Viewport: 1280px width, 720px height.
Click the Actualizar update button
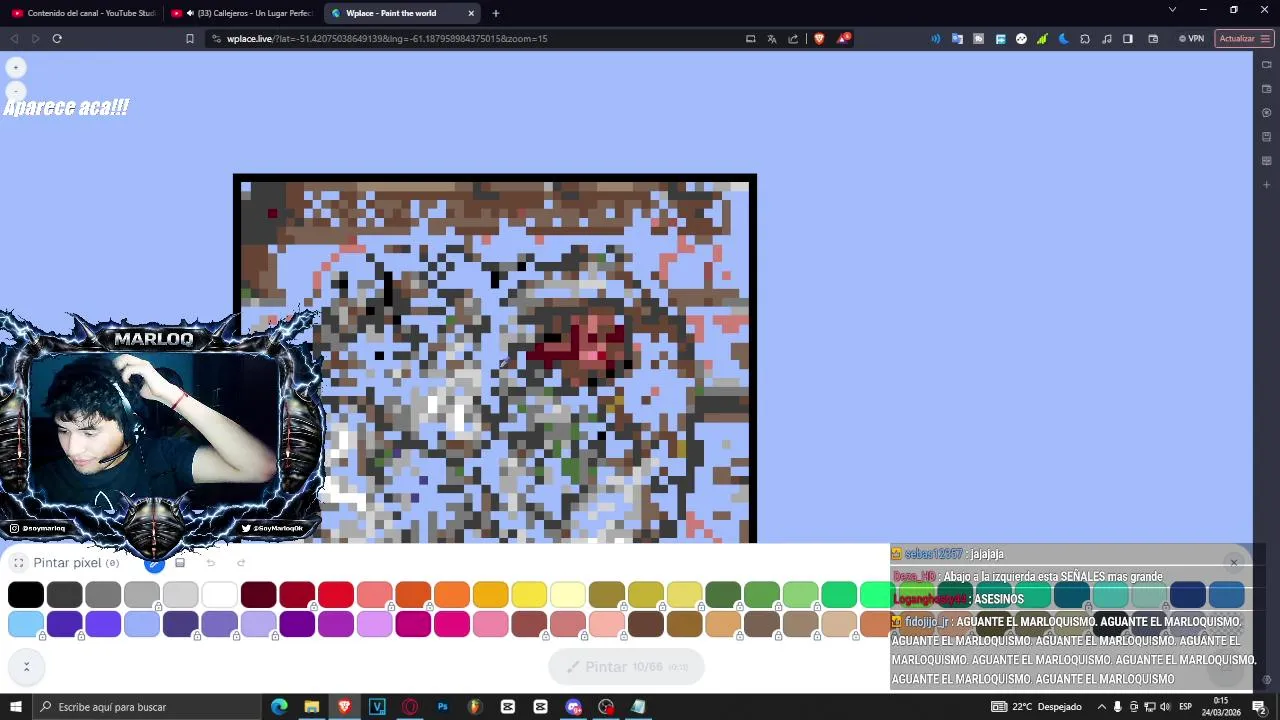(x=1243, y=38)
